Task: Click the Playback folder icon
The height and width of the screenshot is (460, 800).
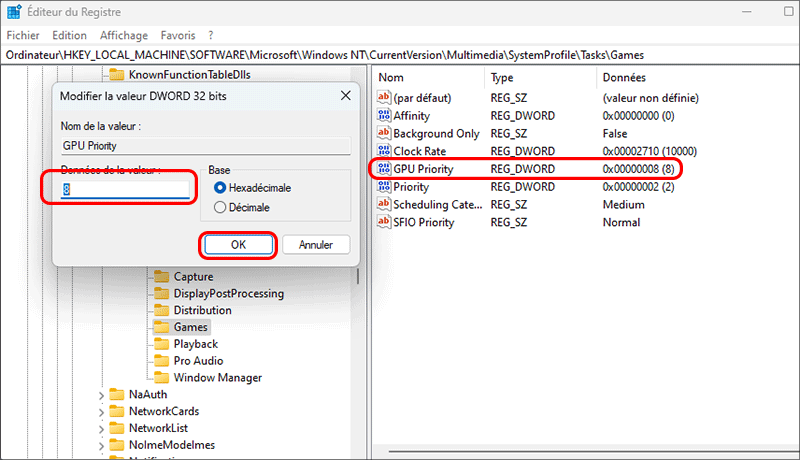Action: pyautogui.click(x=162, y=344)
